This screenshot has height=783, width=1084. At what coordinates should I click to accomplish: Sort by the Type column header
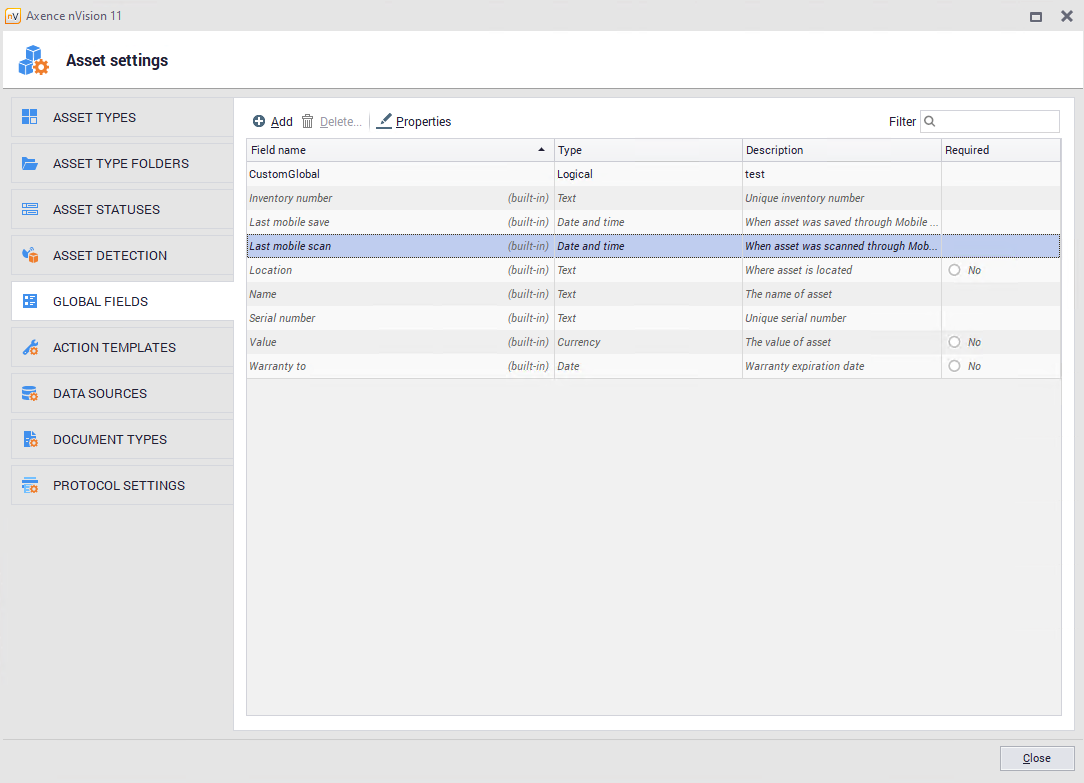point(647,150)
